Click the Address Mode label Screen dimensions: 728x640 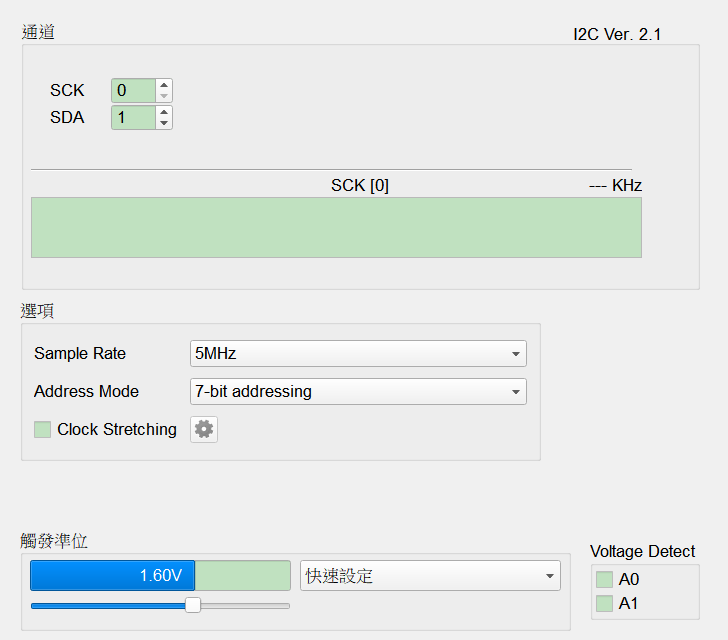[x=86, y=392]
